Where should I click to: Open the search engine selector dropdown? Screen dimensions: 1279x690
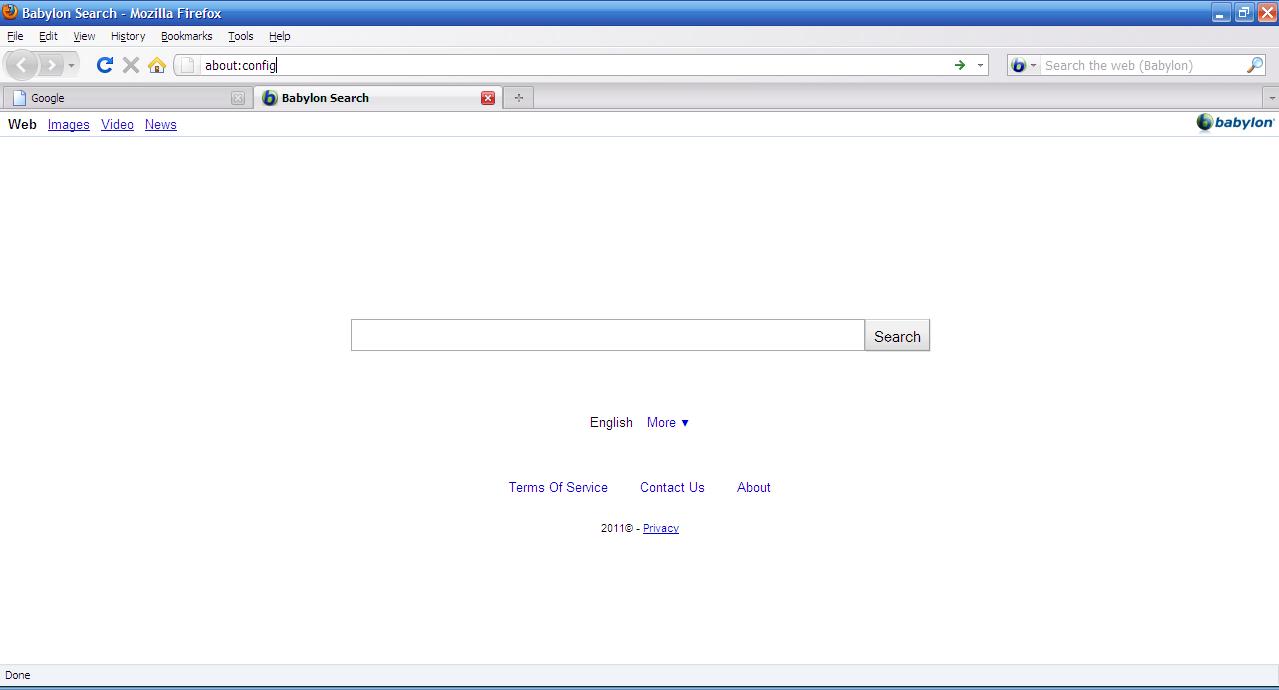[1023, 65]
